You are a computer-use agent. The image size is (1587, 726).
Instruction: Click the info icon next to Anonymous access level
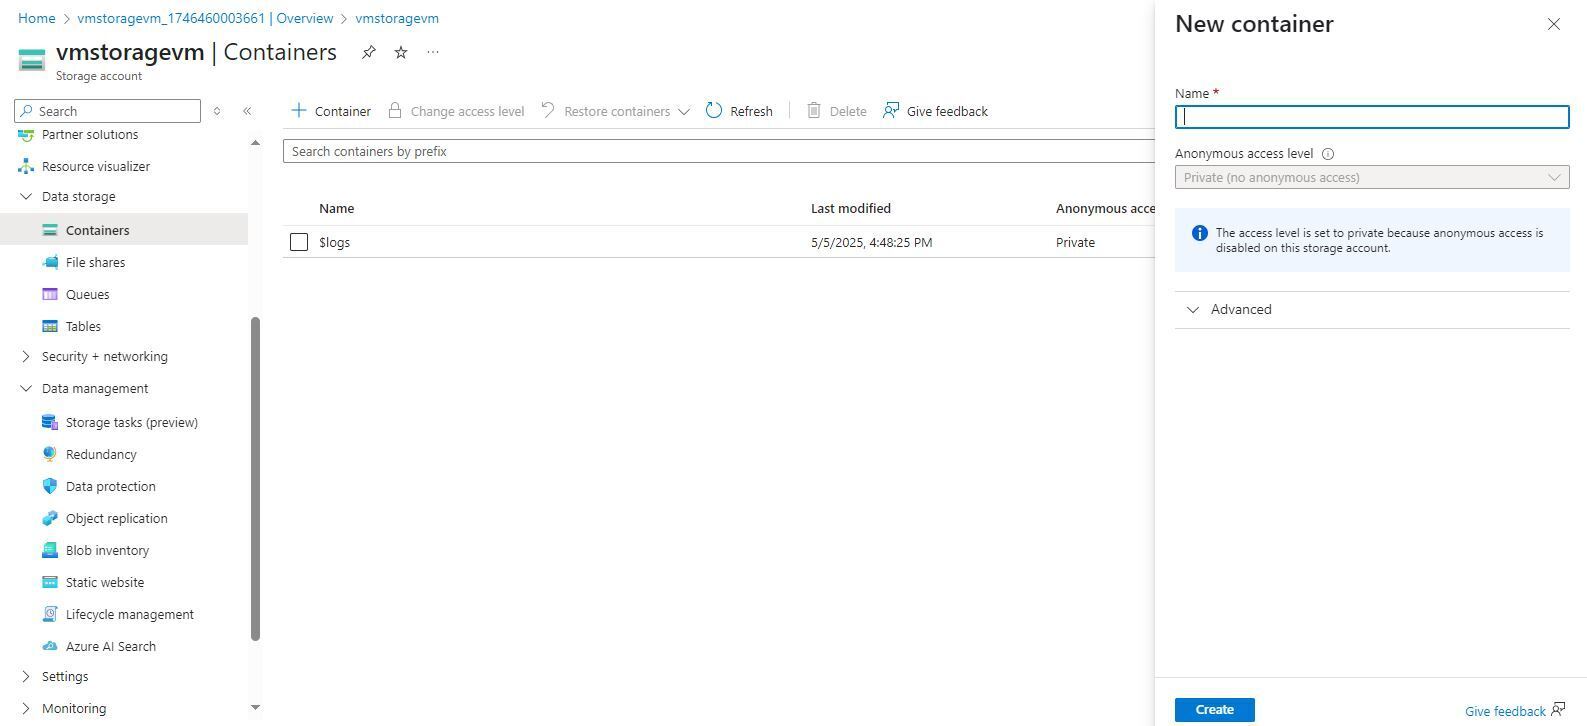click(1328, 154)
